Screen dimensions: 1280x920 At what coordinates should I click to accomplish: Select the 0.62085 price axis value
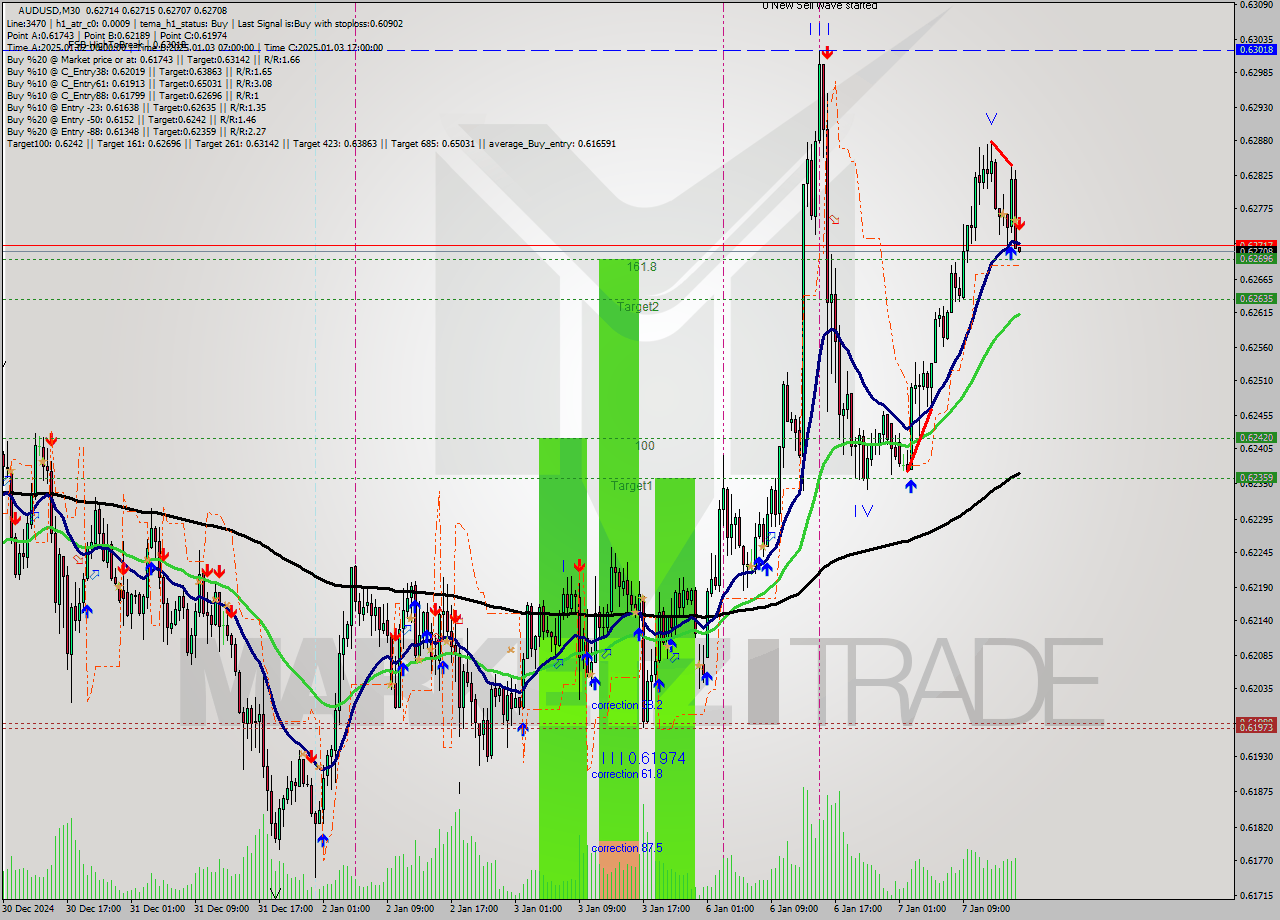point(1256,655)
